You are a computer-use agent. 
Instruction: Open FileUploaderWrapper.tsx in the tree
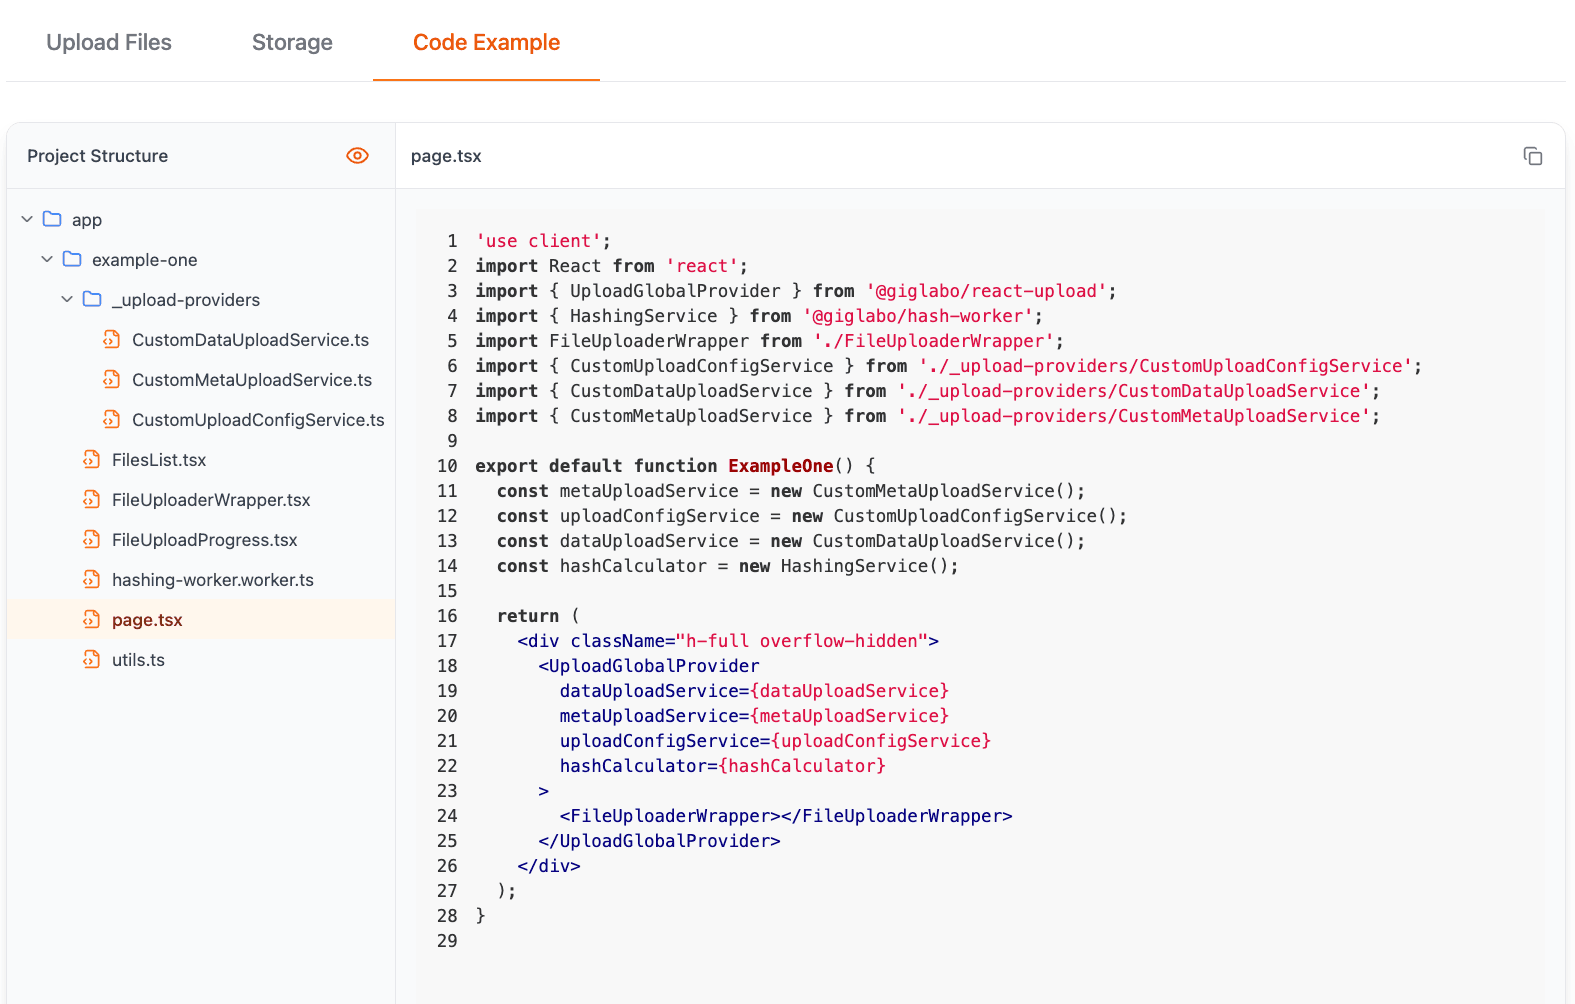point(211,500)
